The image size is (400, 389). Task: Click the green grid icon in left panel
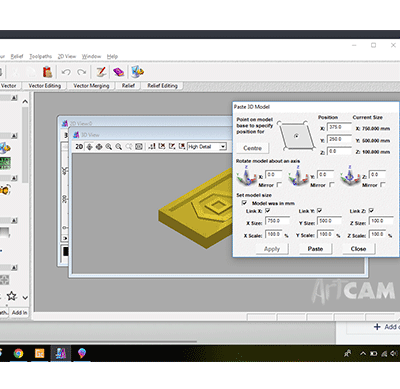point(5,163)
